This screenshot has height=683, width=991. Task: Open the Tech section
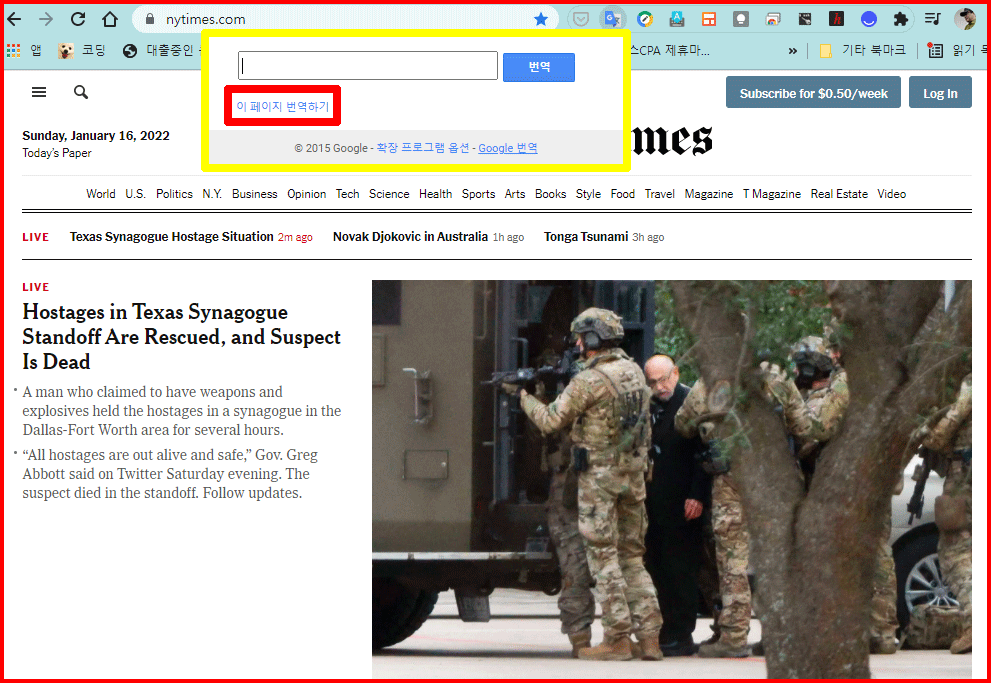(x=348, y=194)
